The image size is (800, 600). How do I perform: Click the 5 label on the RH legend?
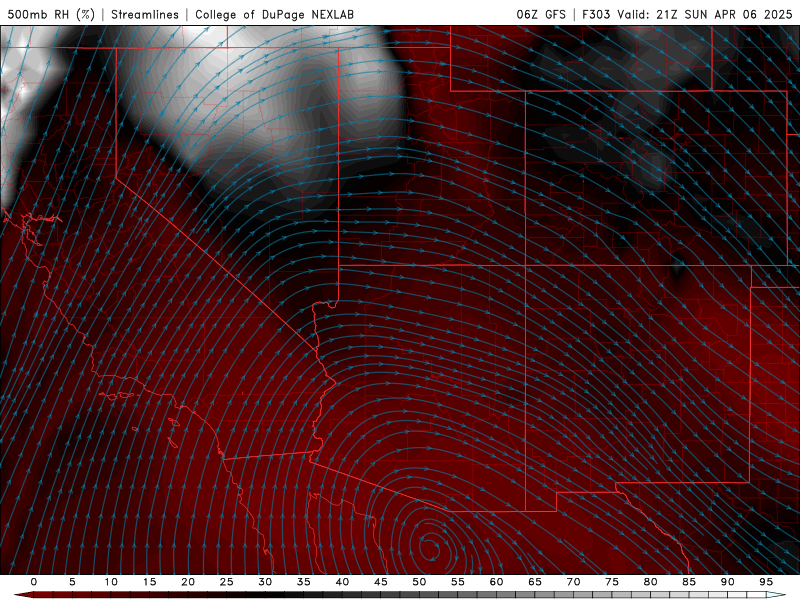72,582
